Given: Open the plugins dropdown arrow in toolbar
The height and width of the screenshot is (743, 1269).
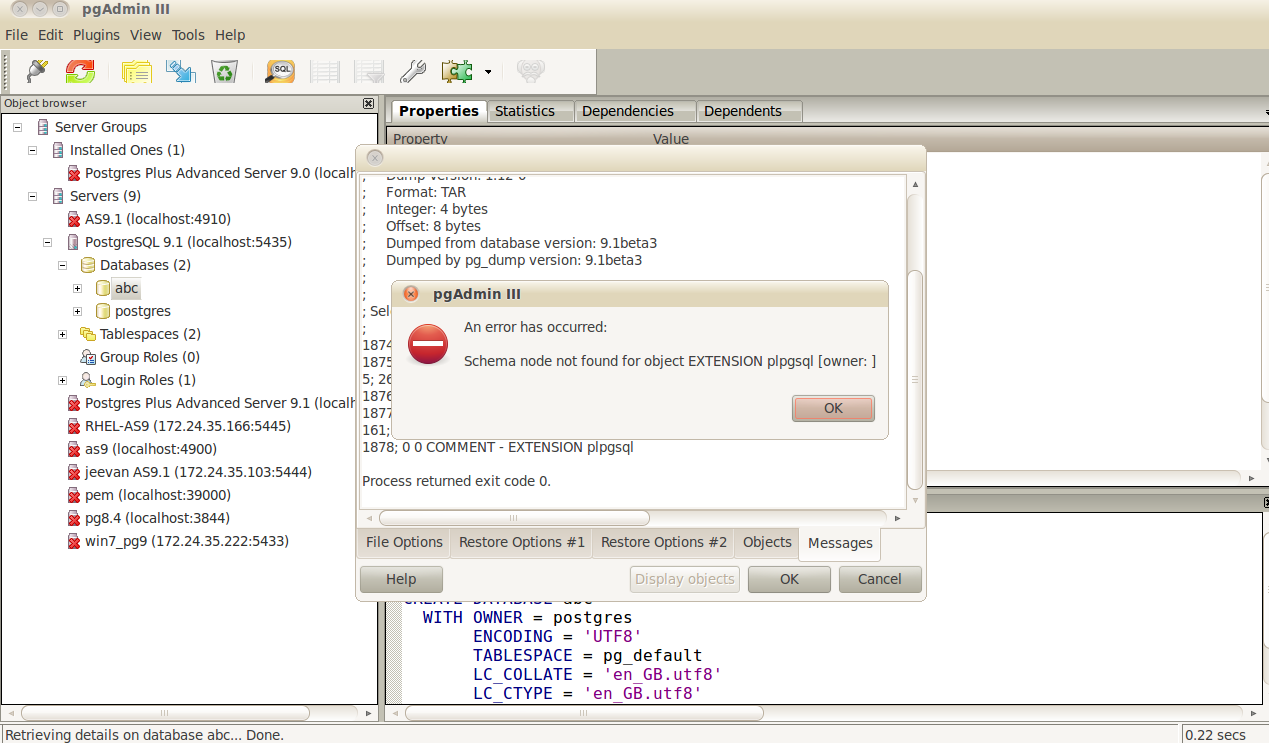Looking at the screenshot, I should coord(488,72).
